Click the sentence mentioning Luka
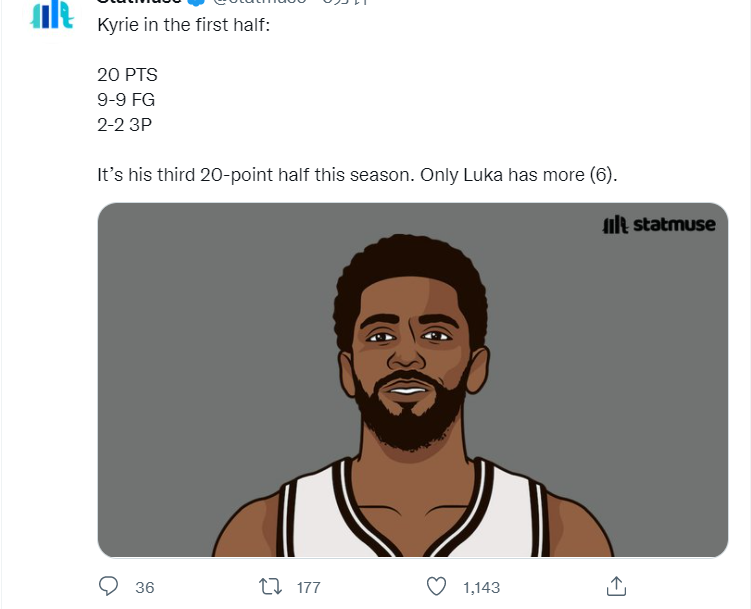Viewport: 751px width, 609px height. pos(357,175)
